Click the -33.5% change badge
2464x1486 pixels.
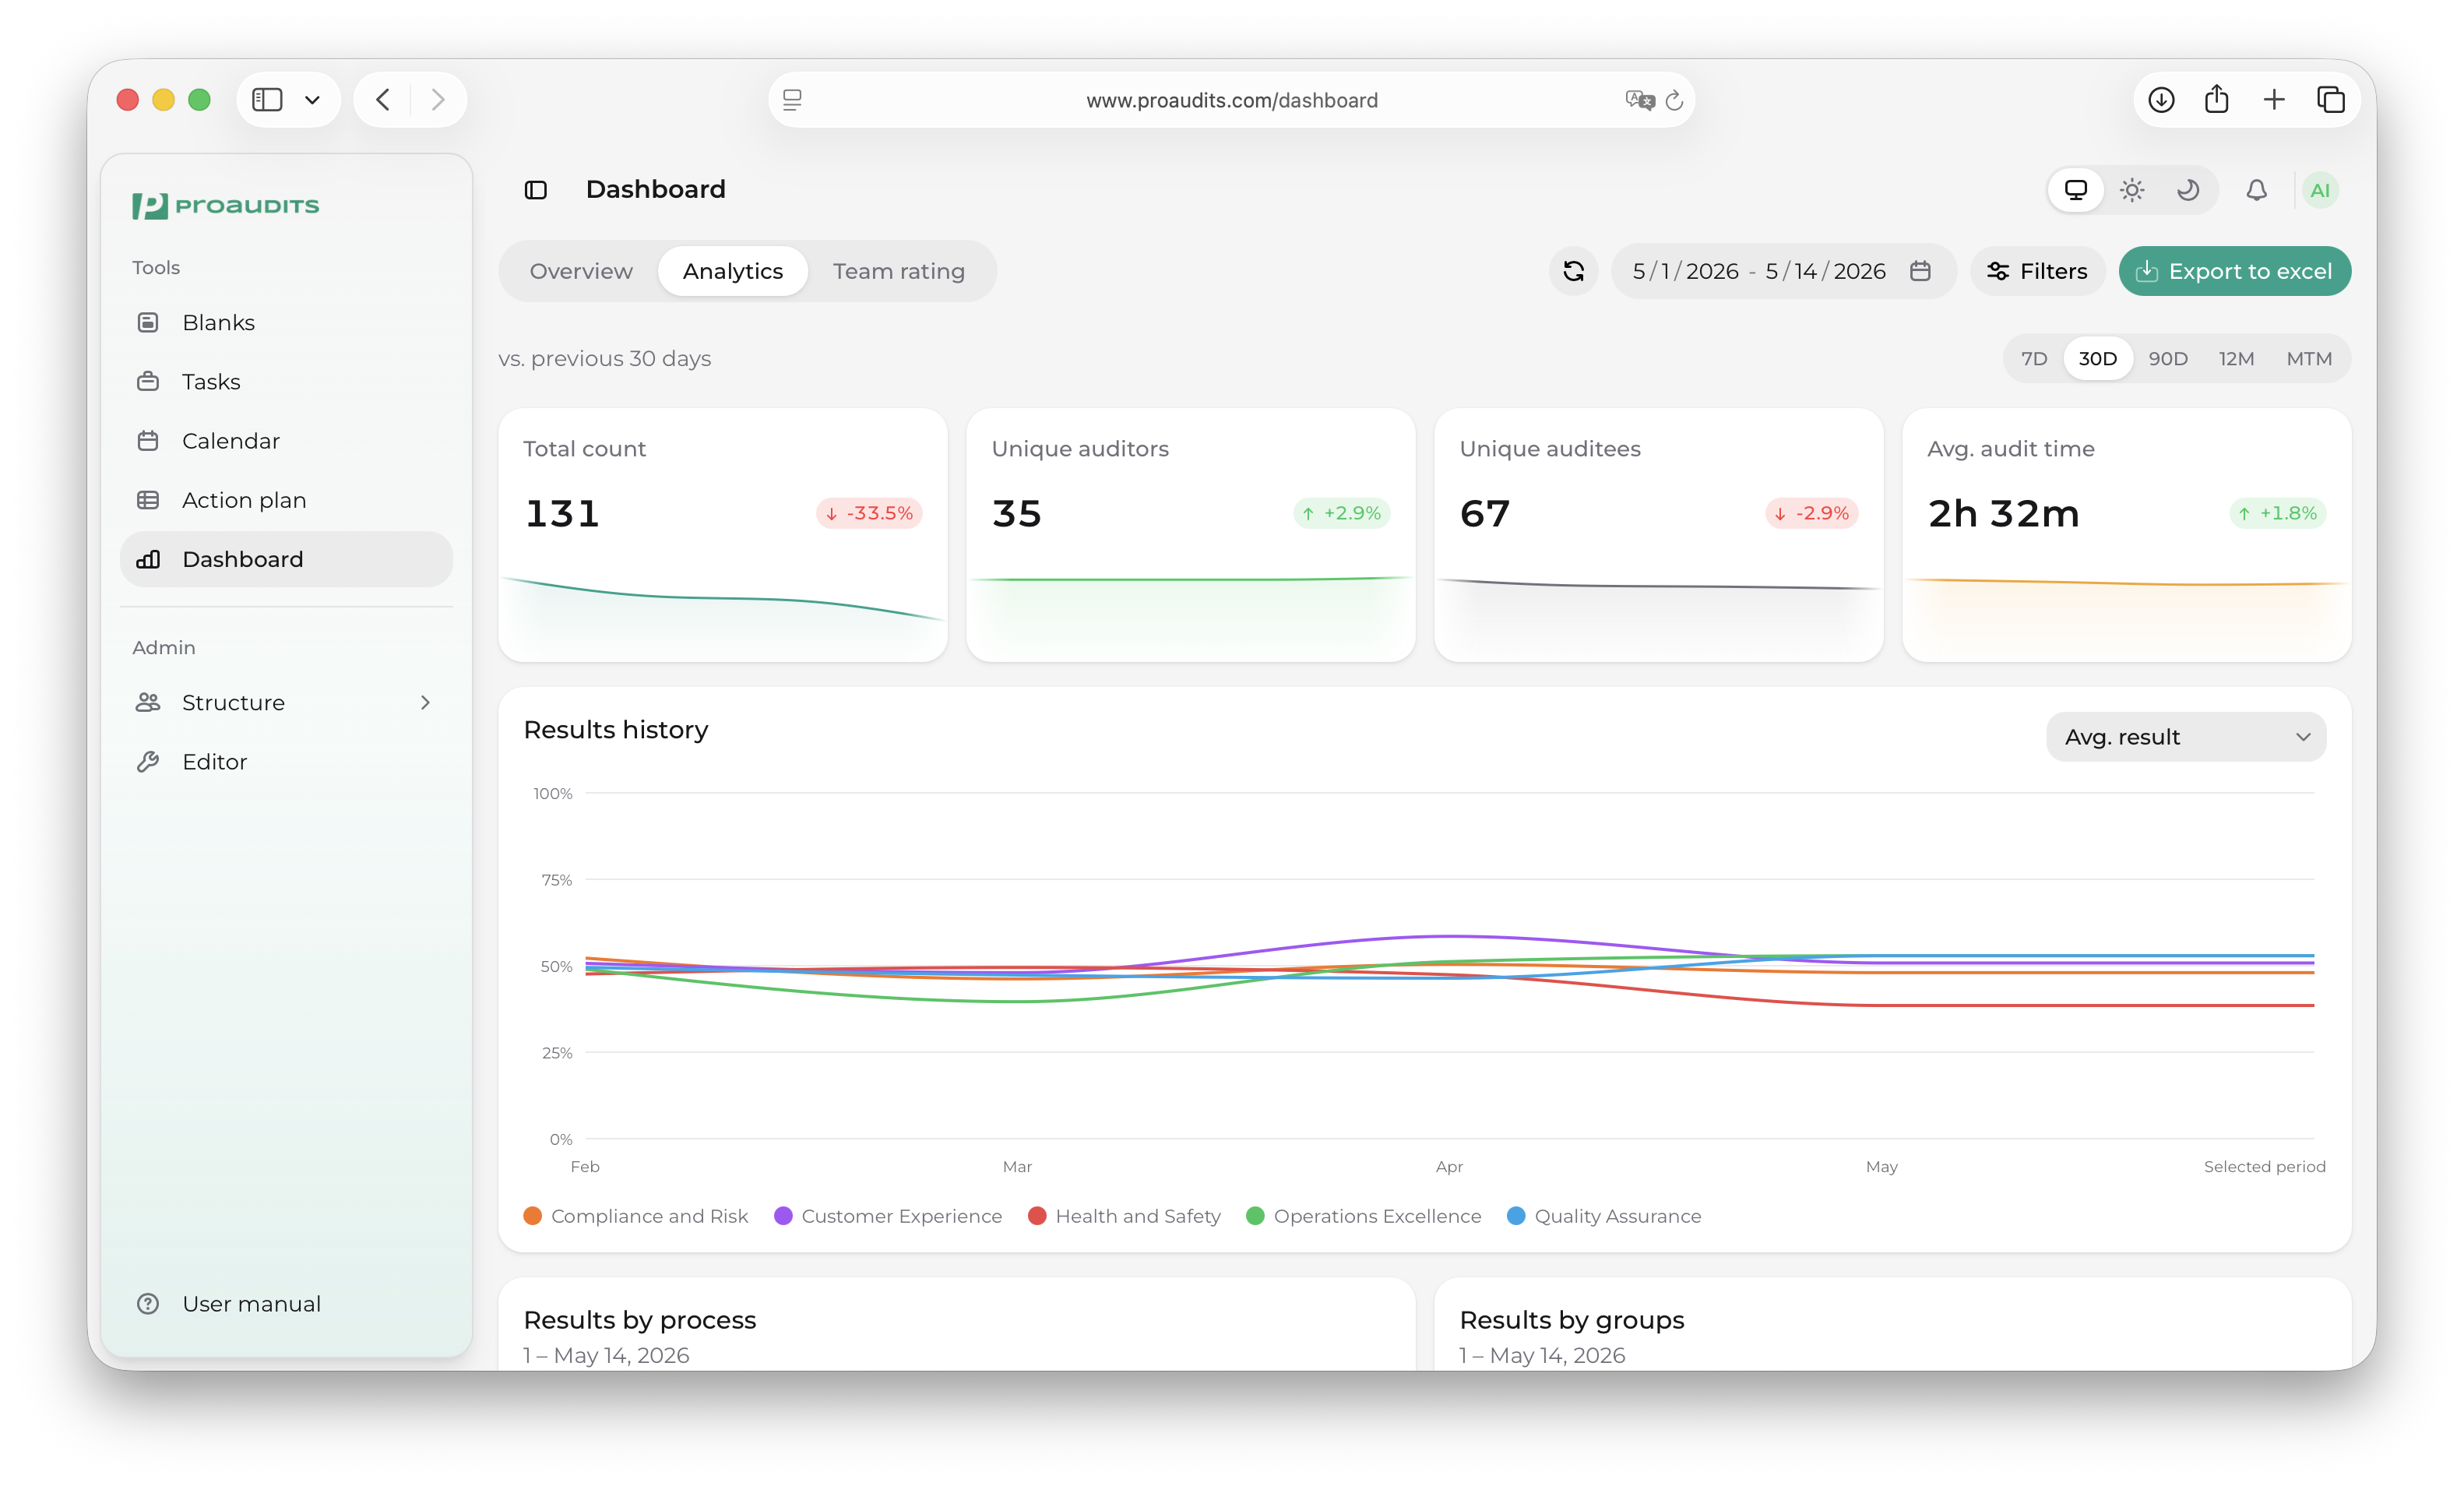[x=869, y=513]
